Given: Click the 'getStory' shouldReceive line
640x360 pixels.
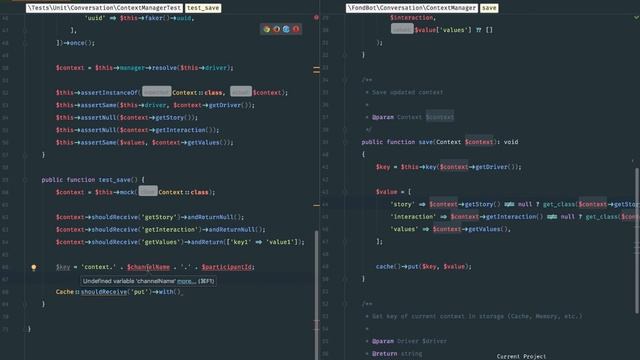Looking at the screenshot, I should 150,217.
